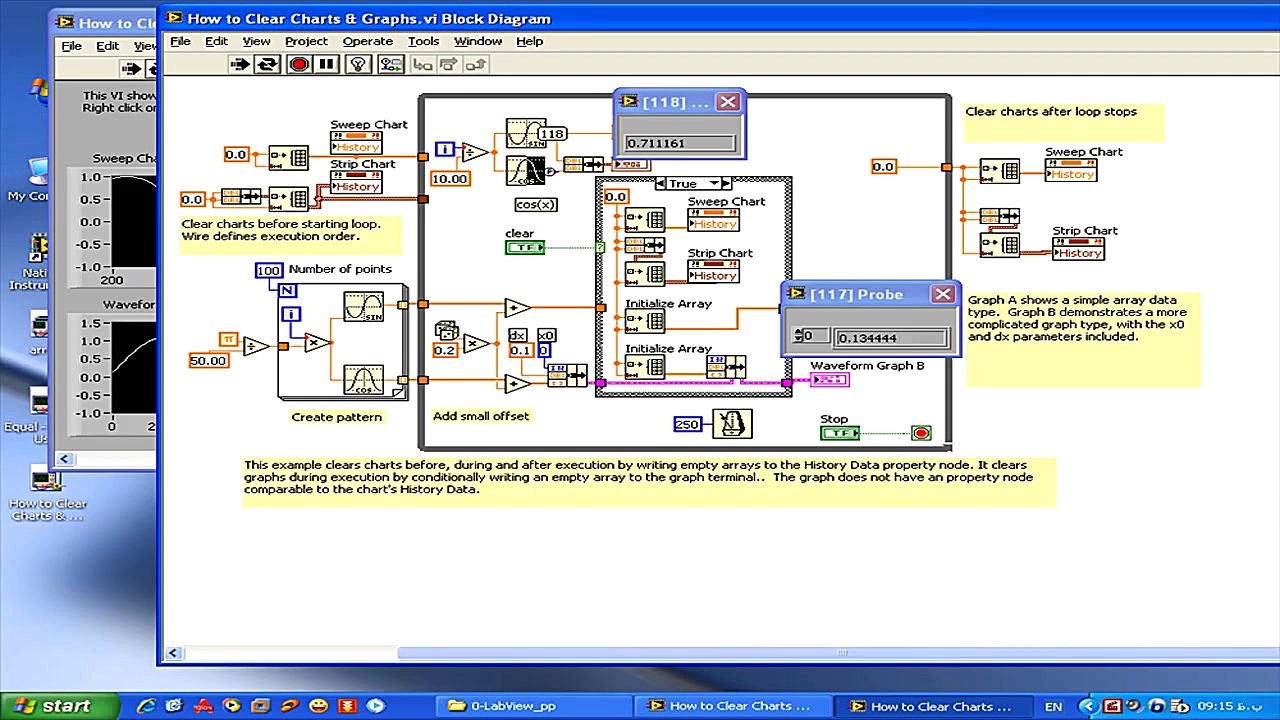
Task: Select Sweep Chart History node after loop
Action: click(1071, 169)
